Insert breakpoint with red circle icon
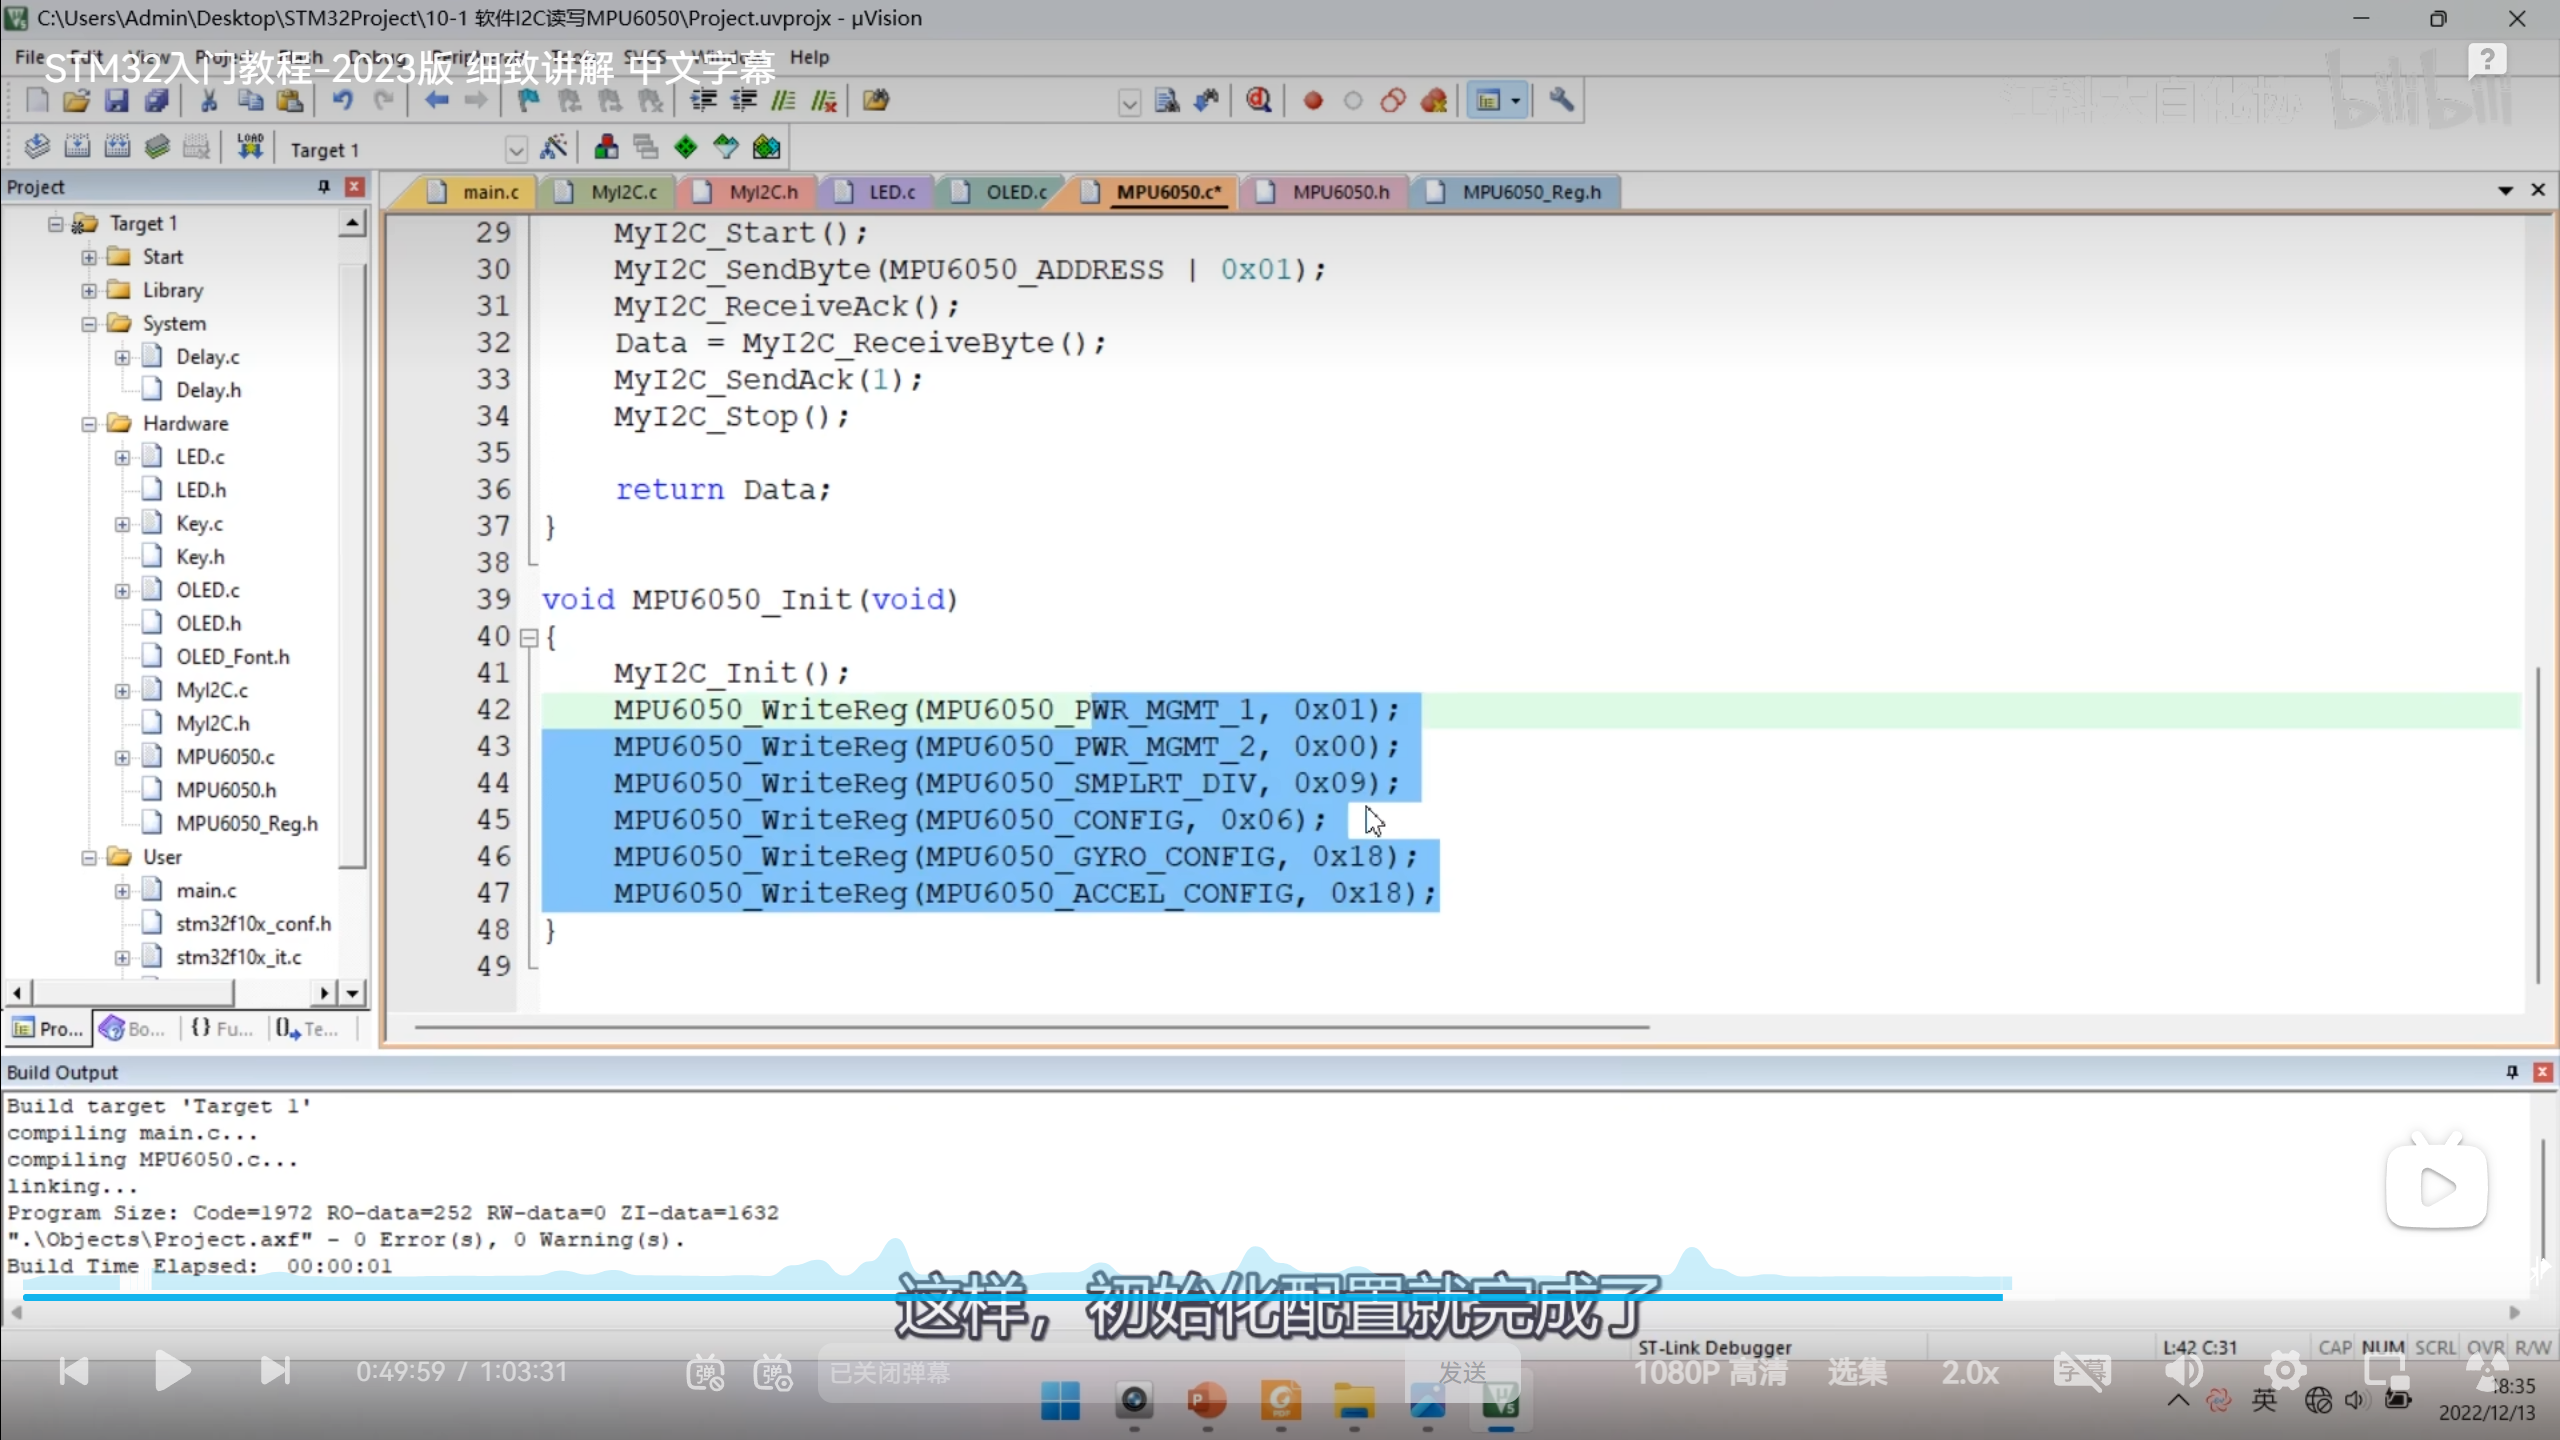Viewport: 2560px width, 1440px height. 1313,101
